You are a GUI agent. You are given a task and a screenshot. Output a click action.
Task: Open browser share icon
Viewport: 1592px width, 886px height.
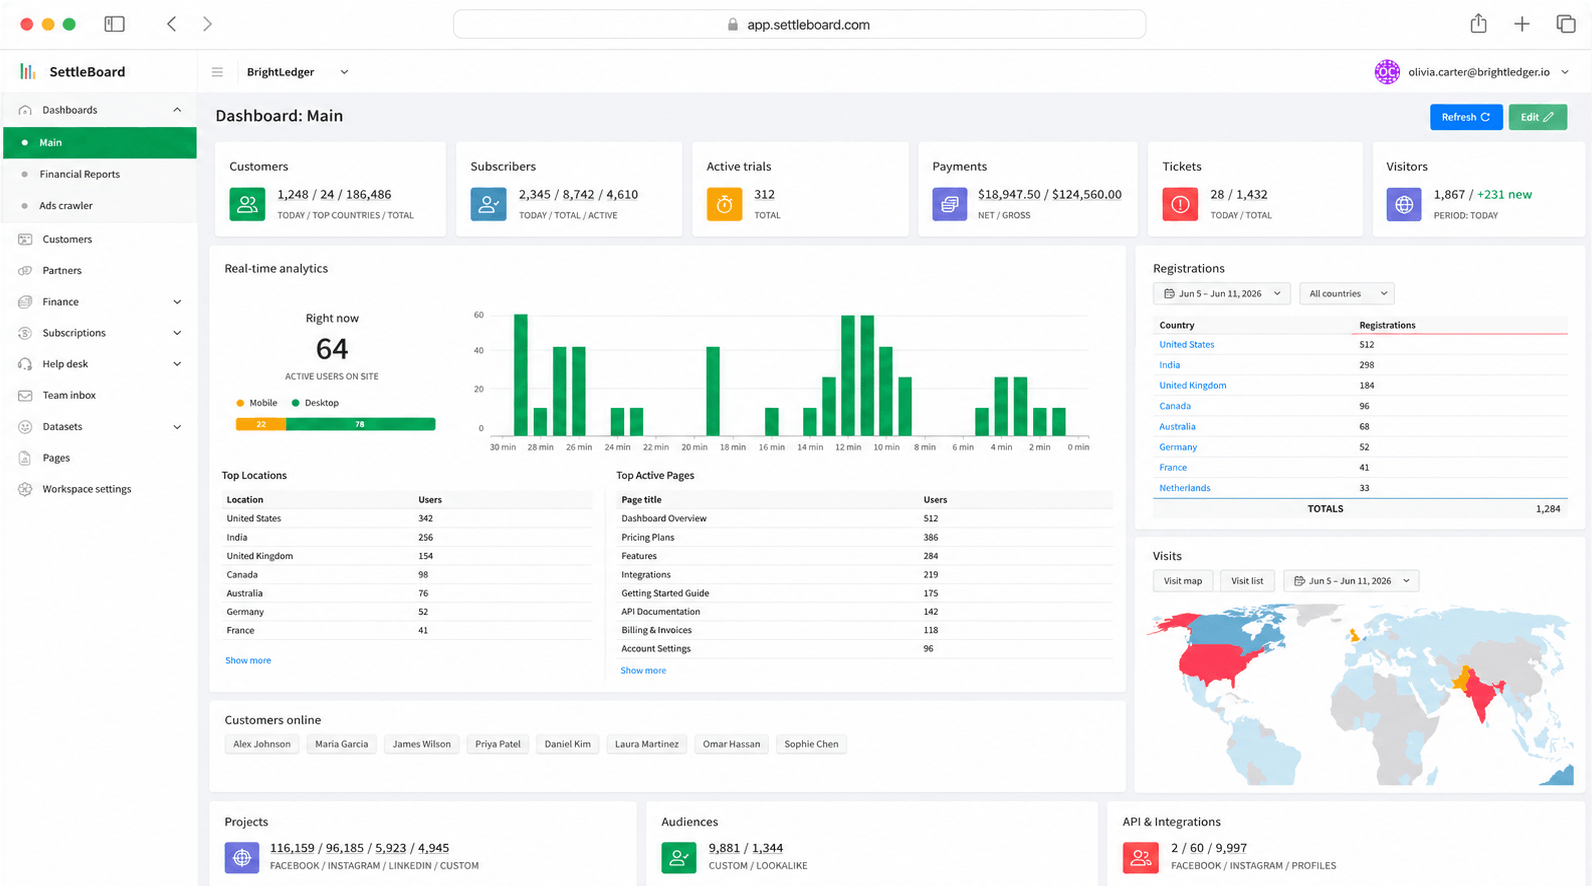(1478, 24)
